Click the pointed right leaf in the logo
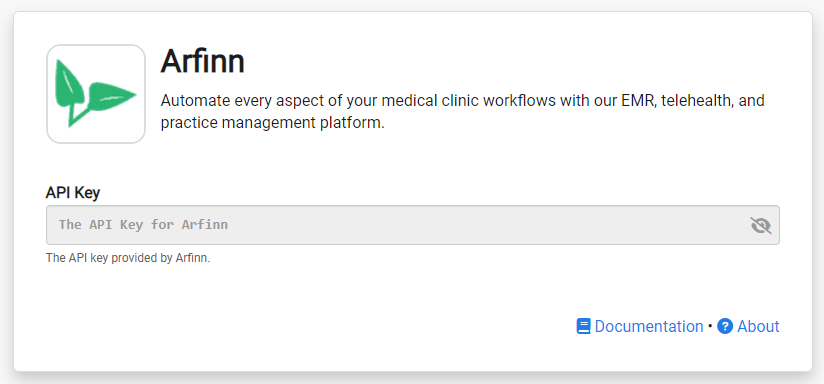This screenshot has width=824, height=384. [111, 96]
